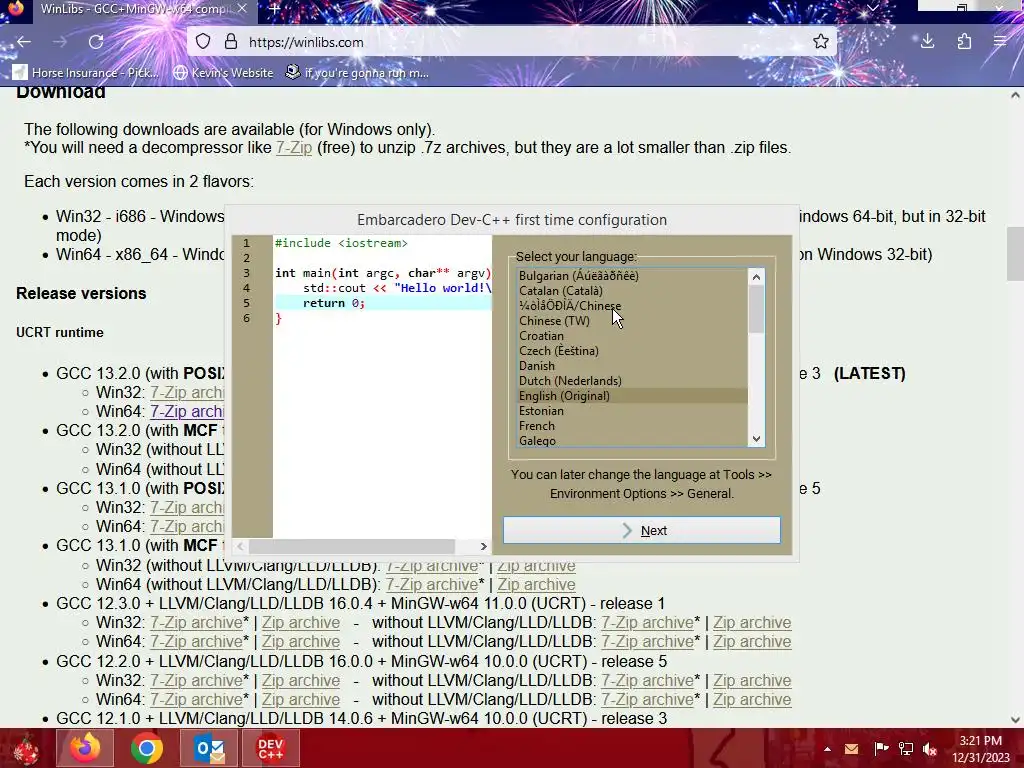
Task: Open the Action Center flag tray icon
Action: pos(880,749)
